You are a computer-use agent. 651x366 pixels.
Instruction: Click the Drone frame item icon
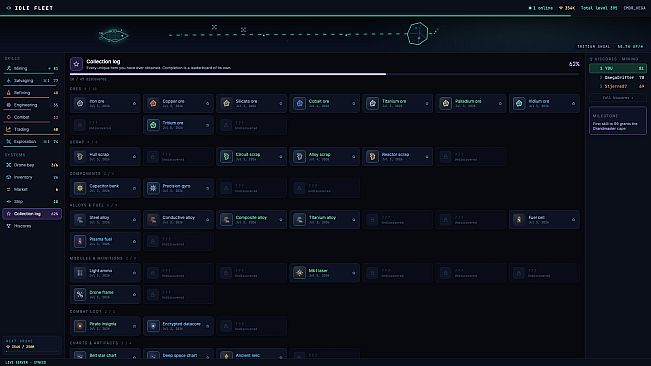(x=80, y=294)
